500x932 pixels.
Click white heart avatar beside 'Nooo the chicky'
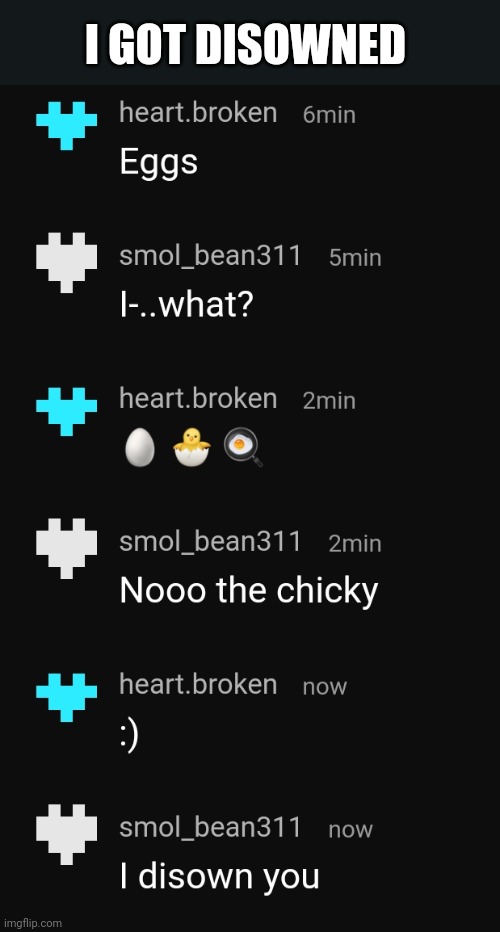click(x=67, y=548)
